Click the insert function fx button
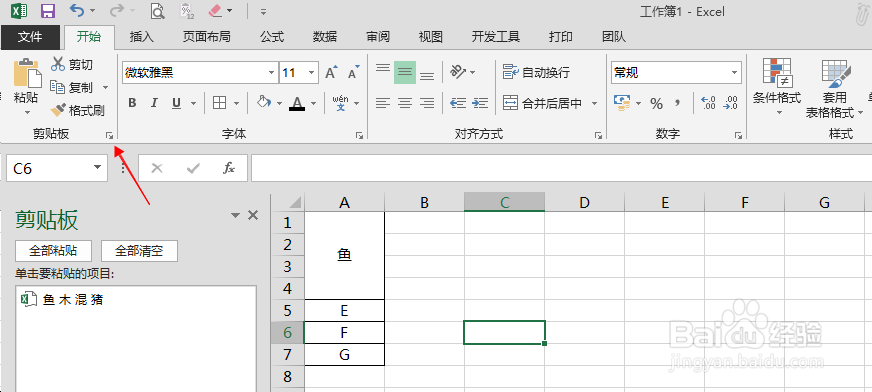 229,168
